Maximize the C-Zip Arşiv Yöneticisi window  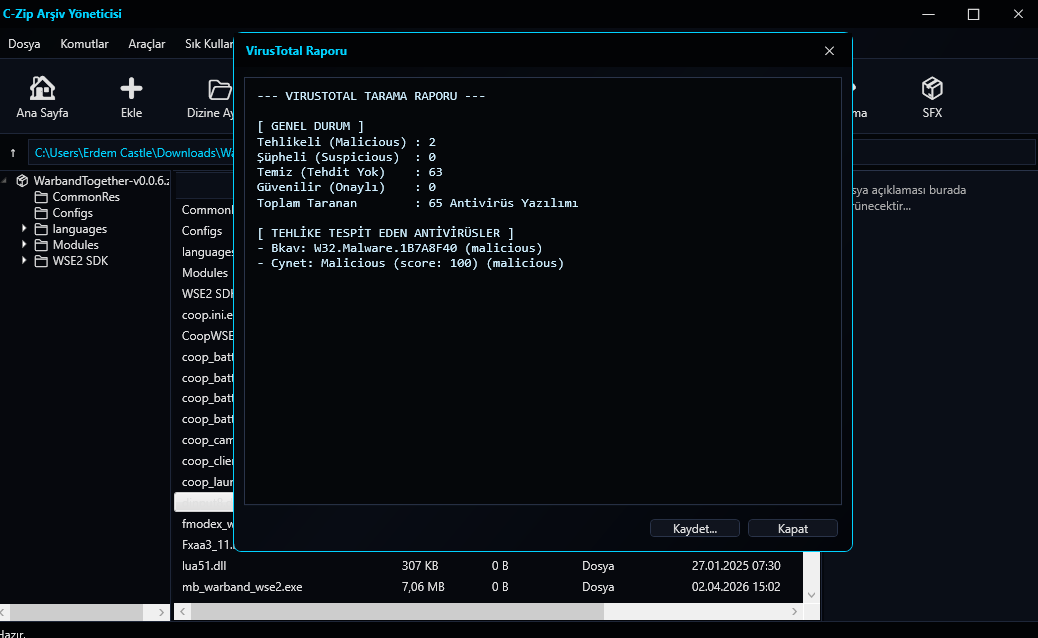(x=973, y=14)
